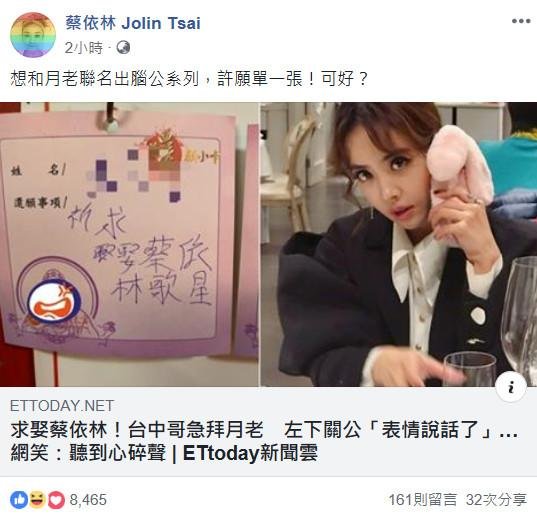Click the link info 'i' icon
Image resolution: width=537 pixels, height=519 pixels.
click(x=511, y=387)
